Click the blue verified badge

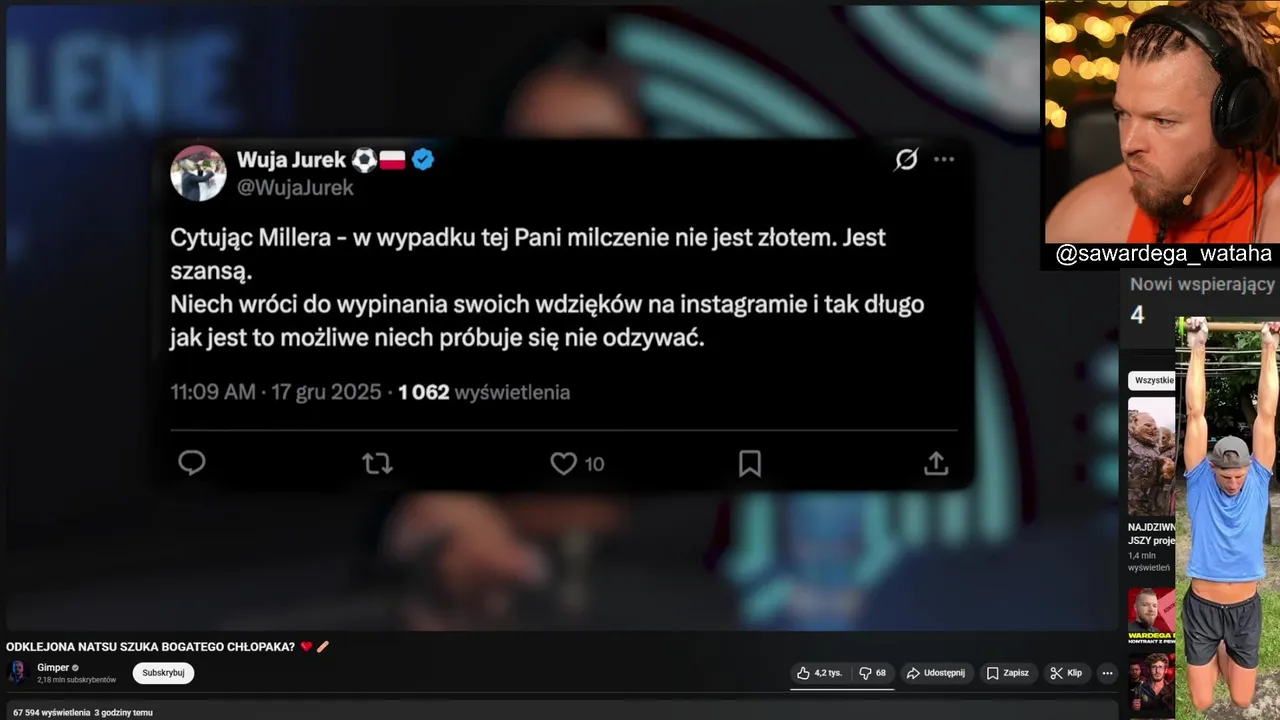point(423,159)
